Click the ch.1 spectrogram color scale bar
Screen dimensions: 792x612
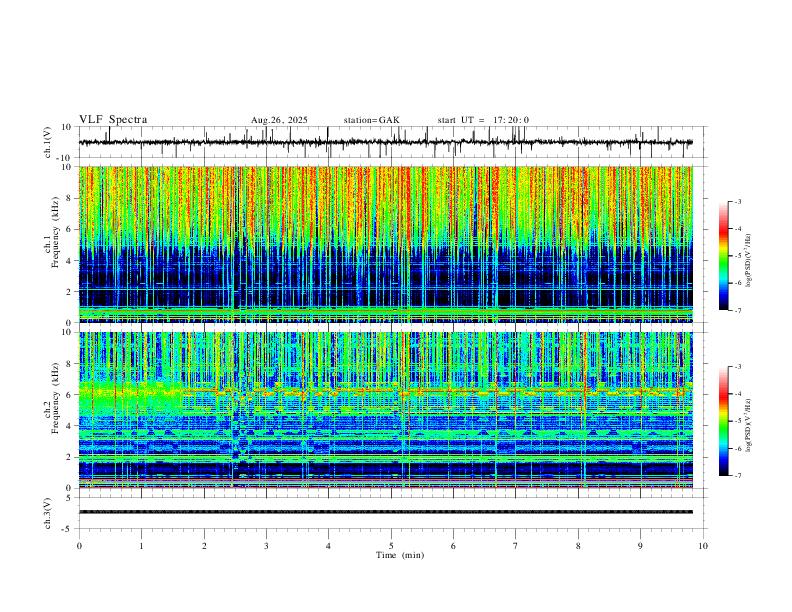click(723, 256)
